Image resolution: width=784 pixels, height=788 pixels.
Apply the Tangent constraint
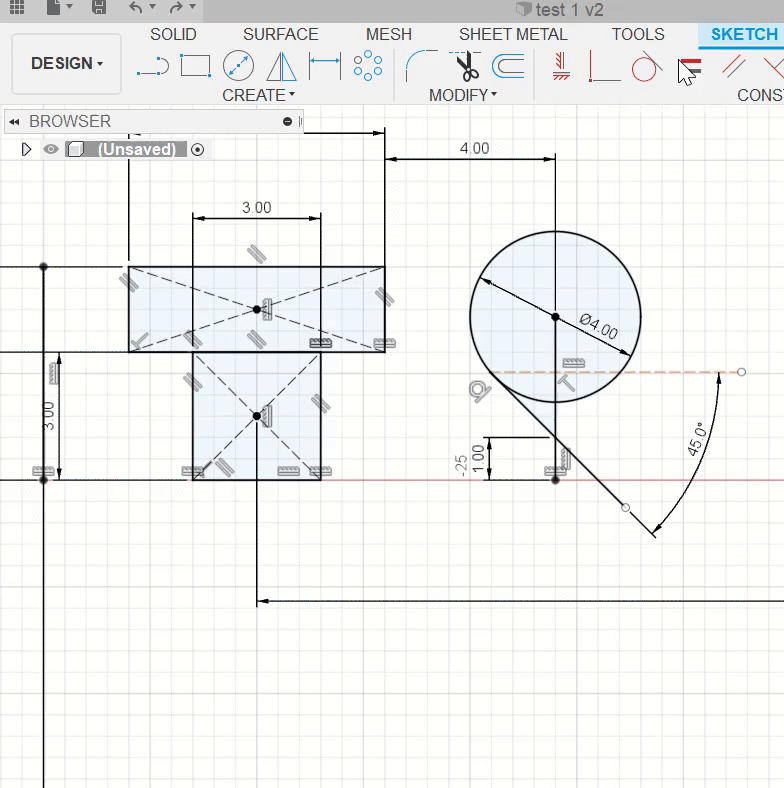646,66
